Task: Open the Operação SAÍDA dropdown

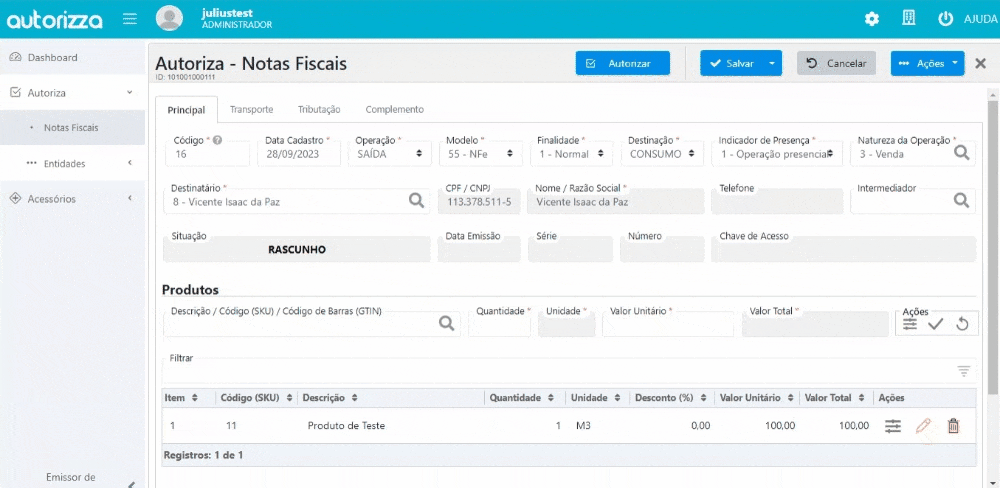Action: [x=390, y=154]
